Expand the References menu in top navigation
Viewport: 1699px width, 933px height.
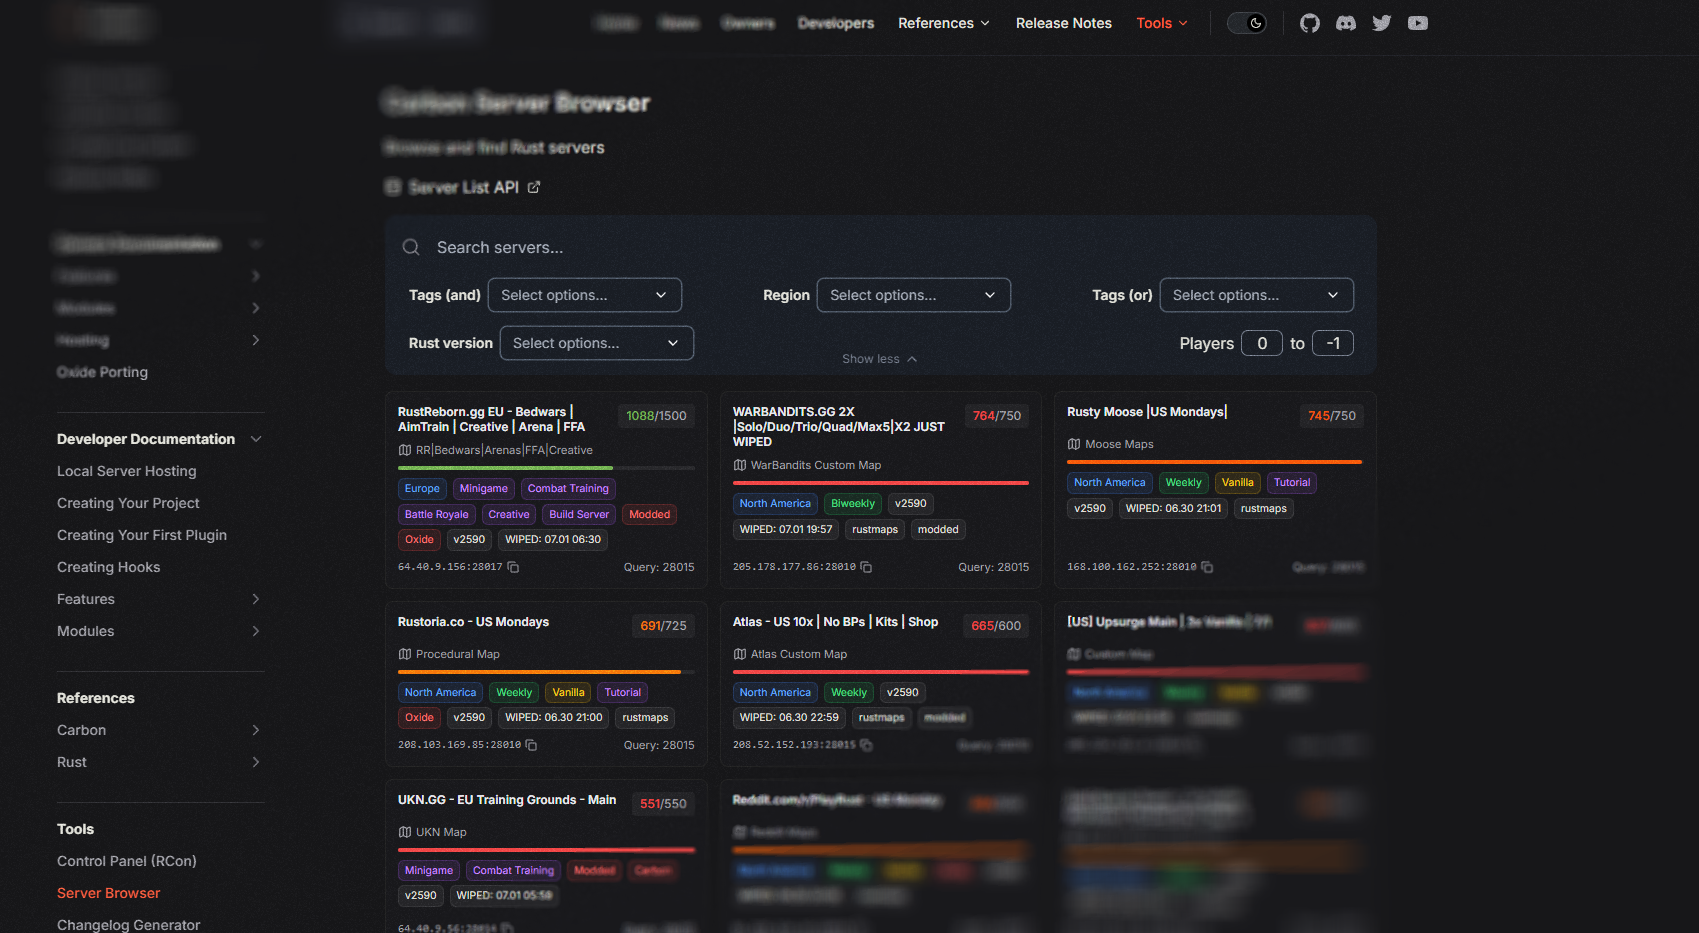tap(944, 23)
